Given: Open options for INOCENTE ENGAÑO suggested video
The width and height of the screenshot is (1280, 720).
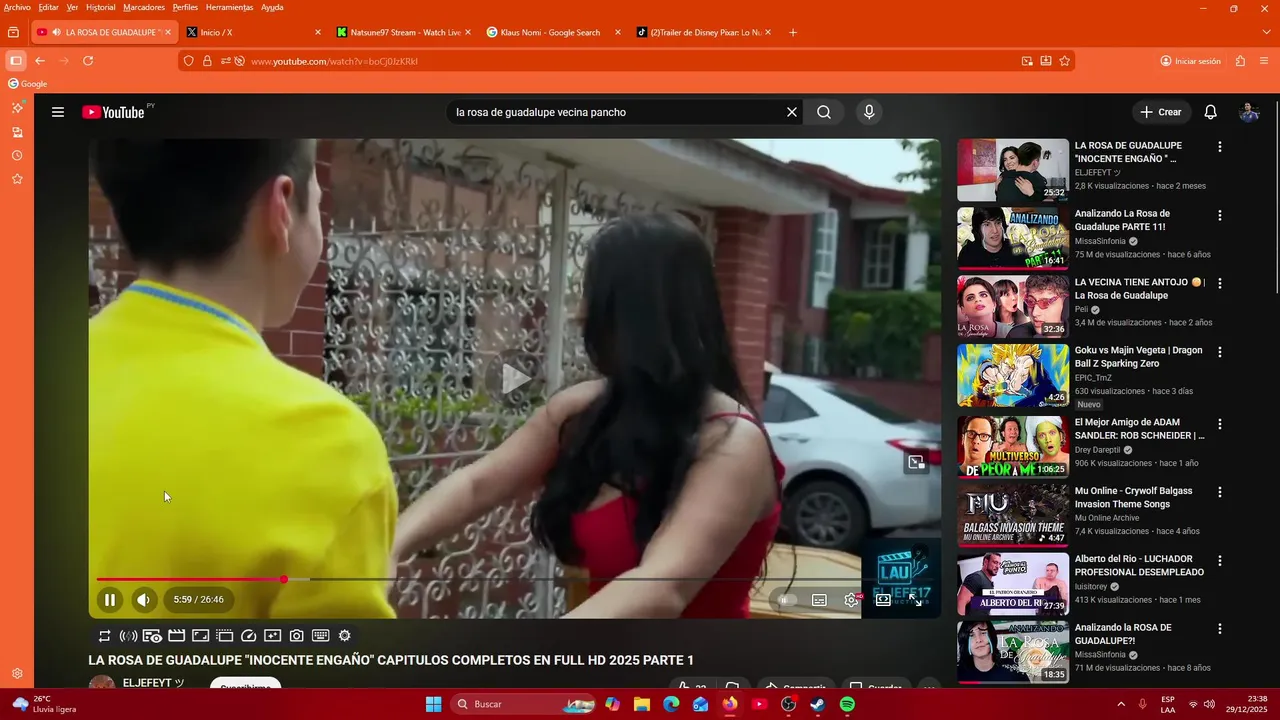Looking at the screenshot, I should (x=1220, y=147).
